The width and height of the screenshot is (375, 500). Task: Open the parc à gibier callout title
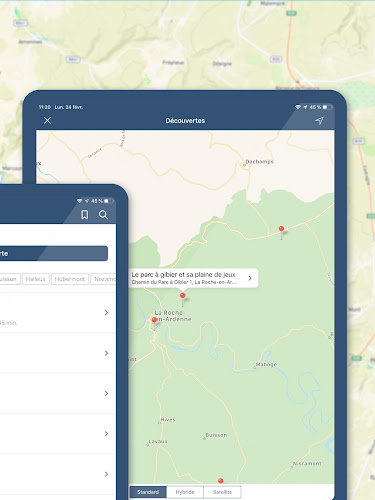(x=183, y=275)
